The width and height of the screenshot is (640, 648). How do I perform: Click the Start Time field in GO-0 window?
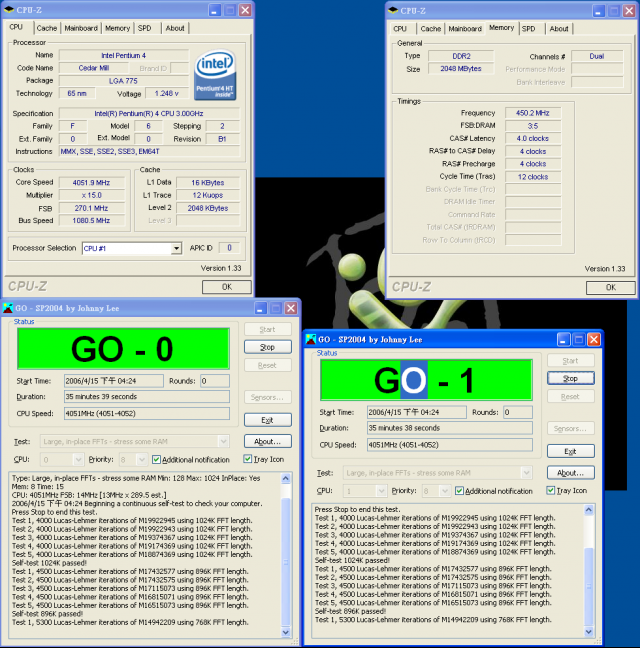tap(114, 381)
